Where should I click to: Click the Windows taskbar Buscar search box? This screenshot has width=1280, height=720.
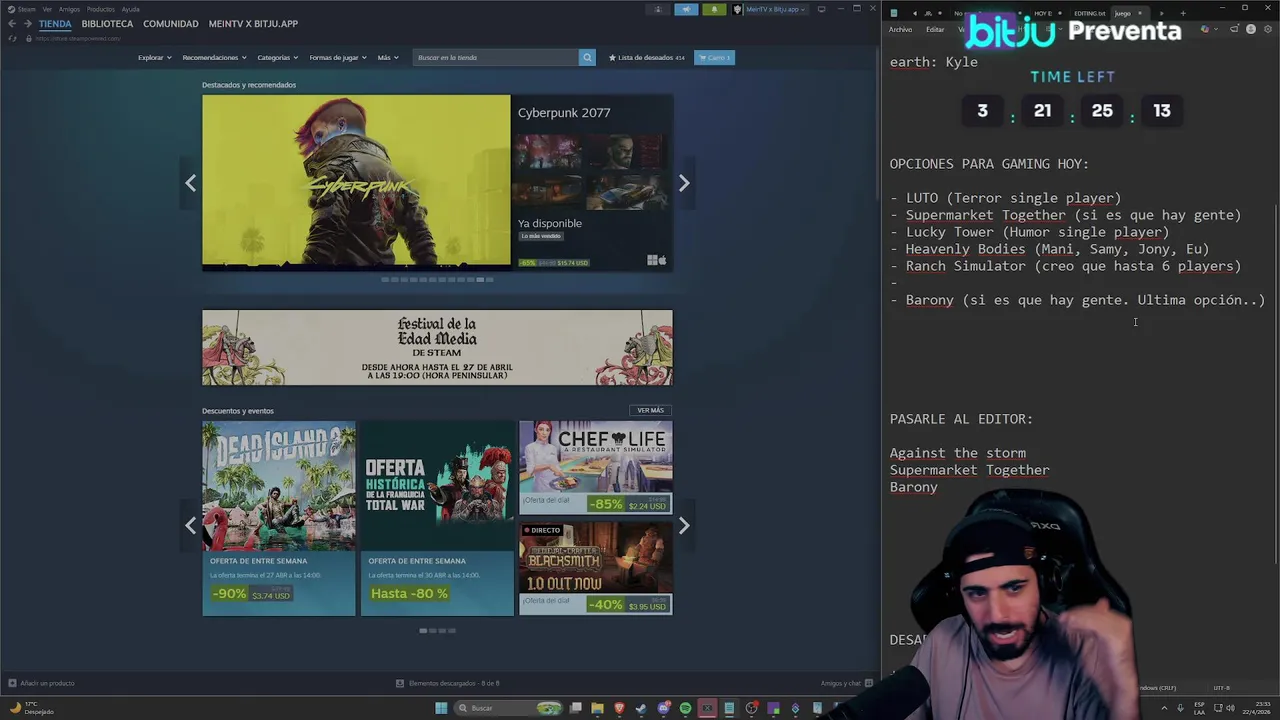[508, 708]
